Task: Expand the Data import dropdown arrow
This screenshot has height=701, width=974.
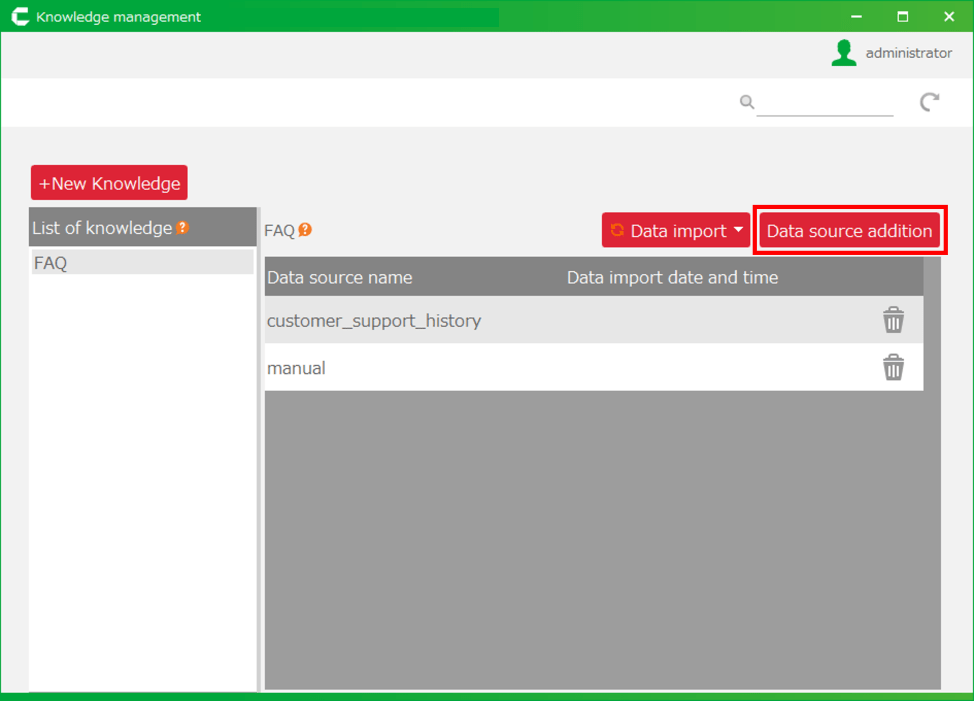Action: [x=738, y=230]
